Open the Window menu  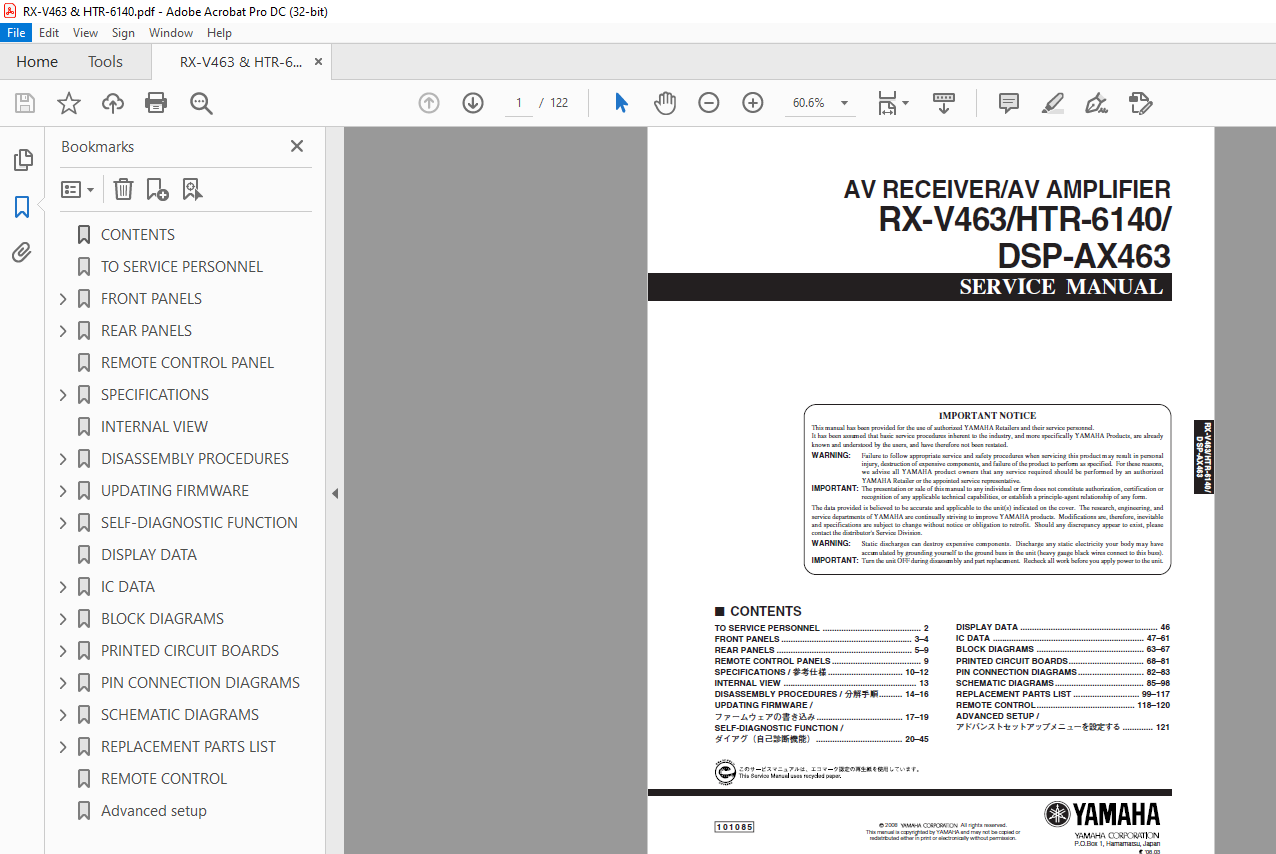click(171, 33)
